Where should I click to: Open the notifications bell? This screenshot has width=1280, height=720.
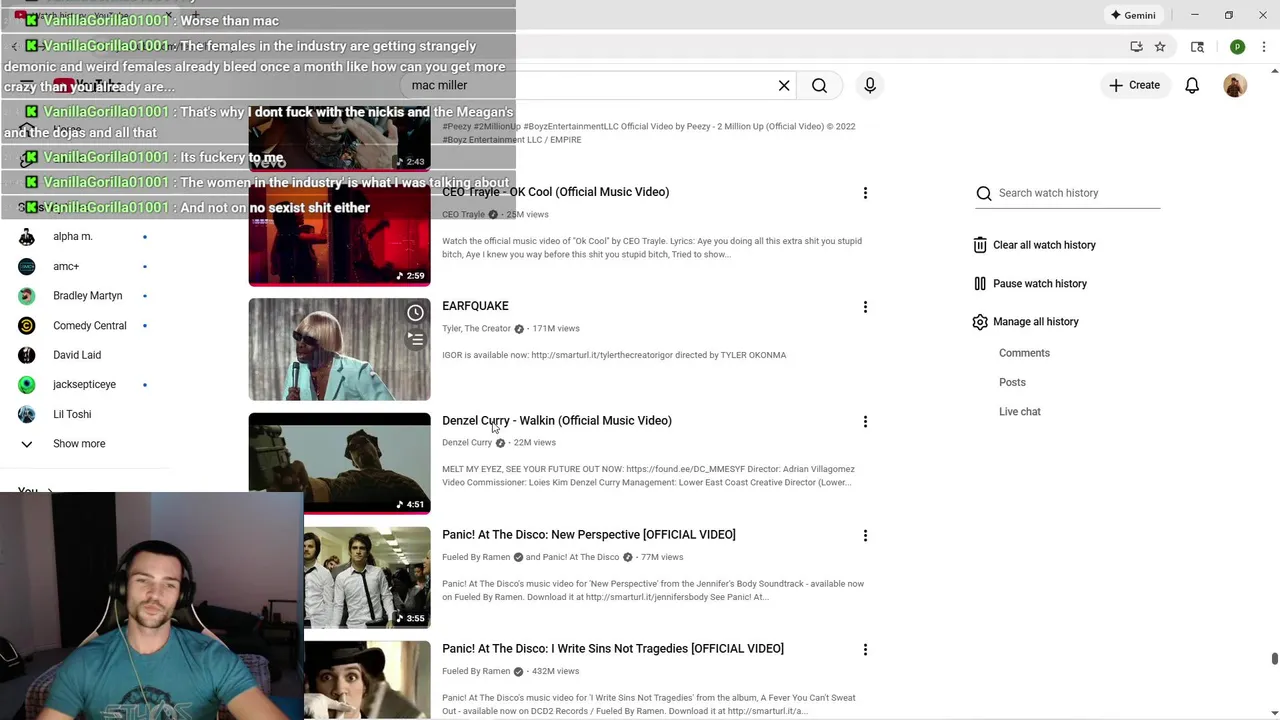pos(1192,86)
